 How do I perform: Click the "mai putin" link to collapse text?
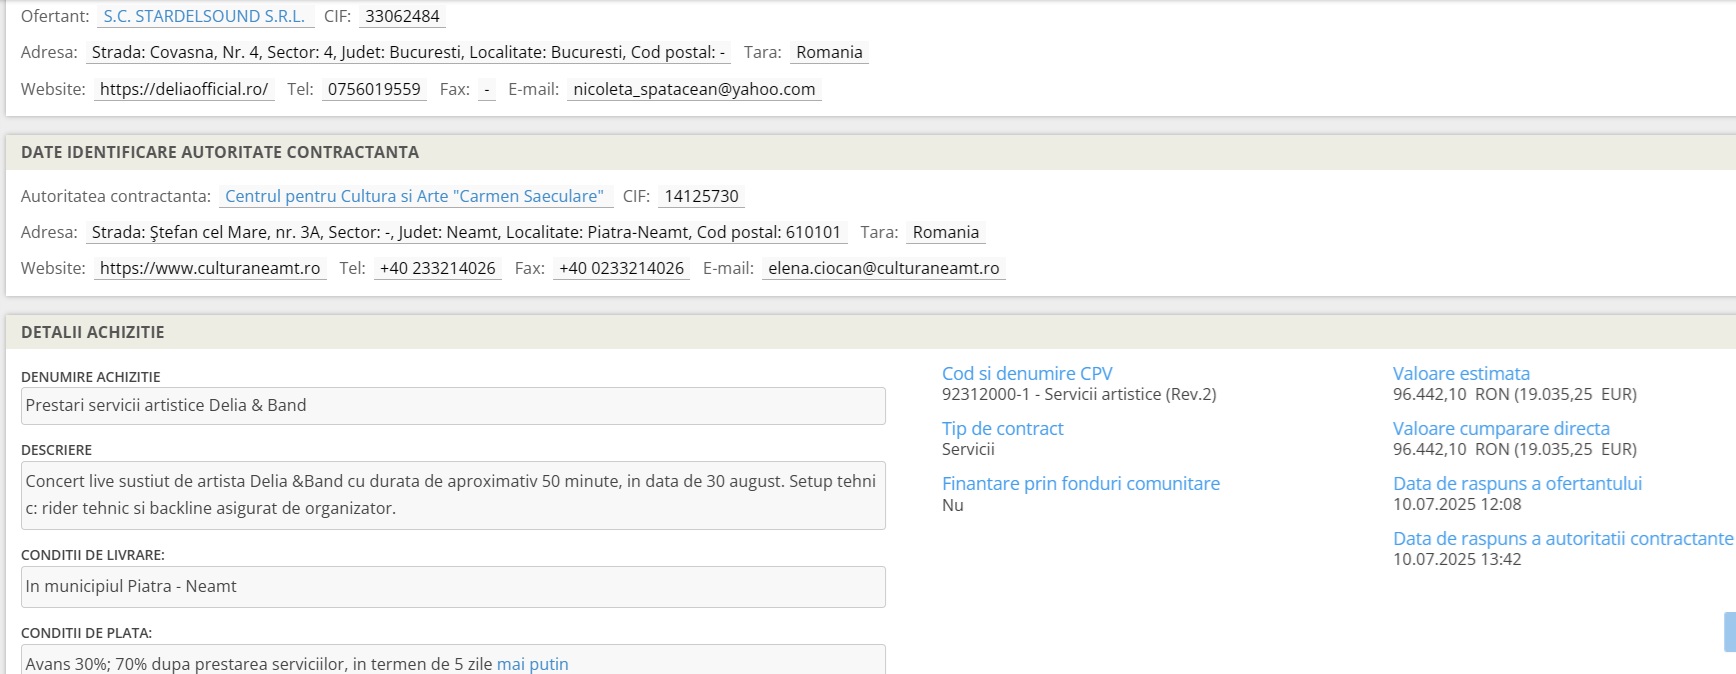point(532,664)
